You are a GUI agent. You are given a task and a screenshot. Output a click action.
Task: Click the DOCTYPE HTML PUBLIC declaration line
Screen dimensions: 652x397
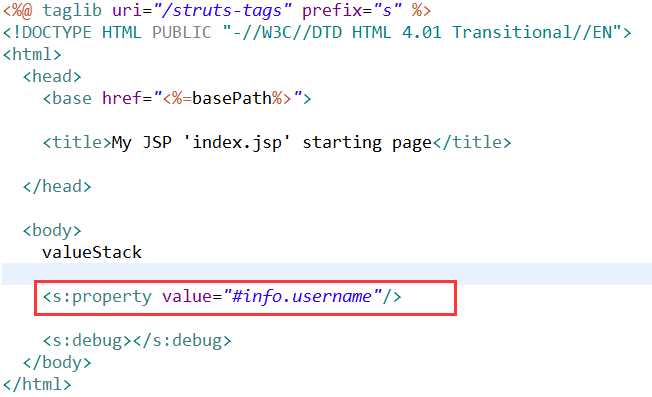click(x=317, y=32)
